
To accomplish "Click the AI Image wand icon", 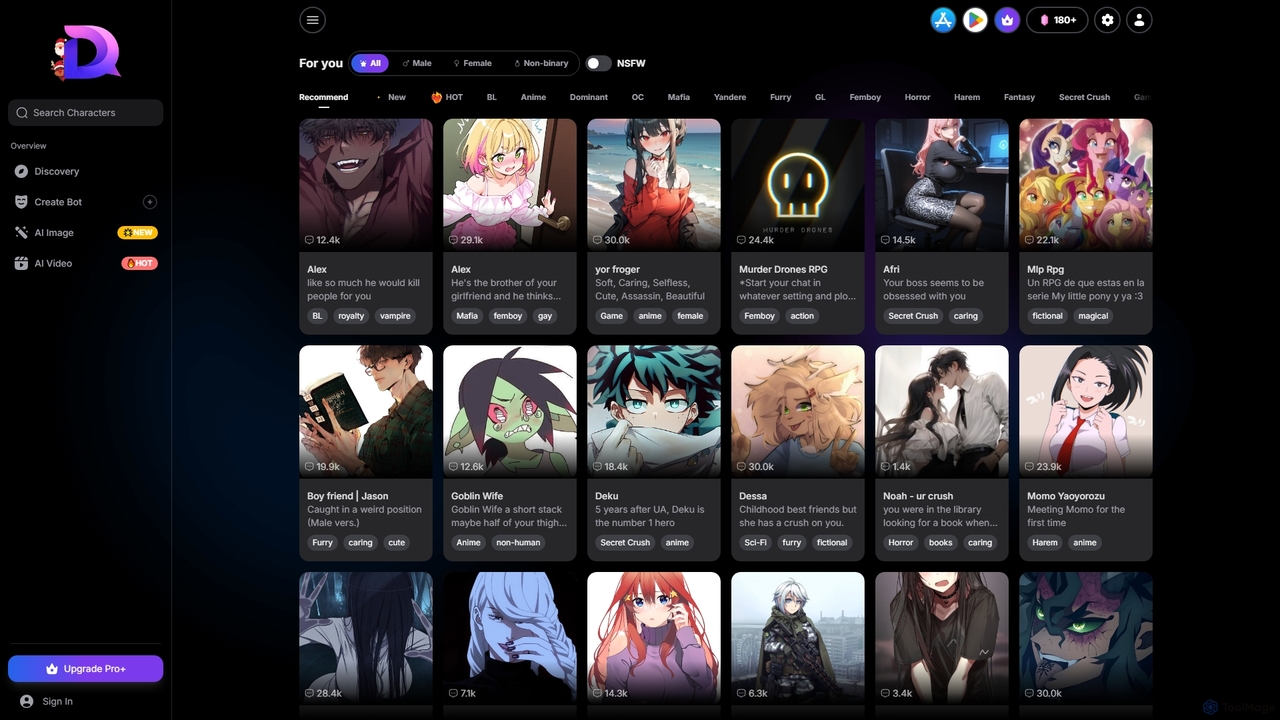I will pyautogui.click(x=22, y=233).
